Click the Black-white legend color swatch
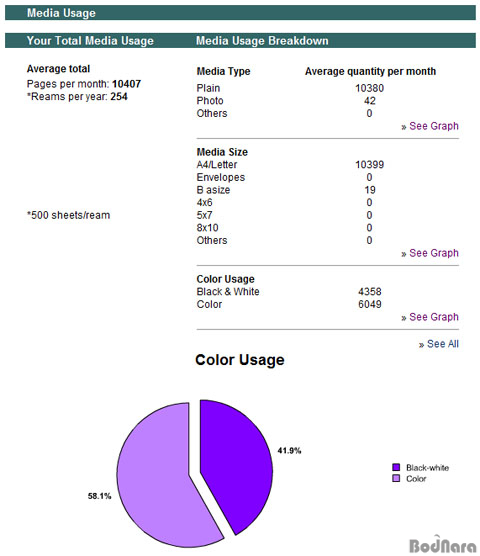The image size is (480, 556). pos(396,467)
